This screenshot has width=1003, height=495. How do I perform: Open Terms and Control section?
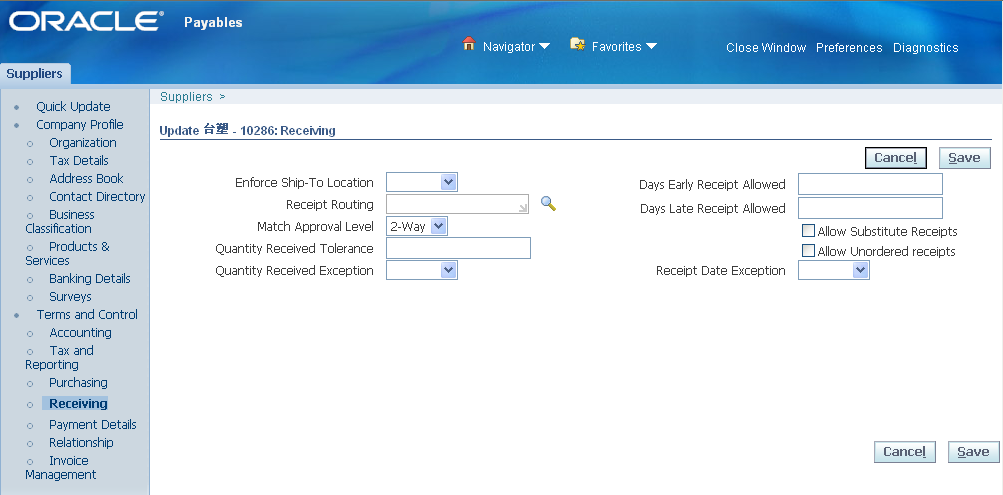point(87,315)
